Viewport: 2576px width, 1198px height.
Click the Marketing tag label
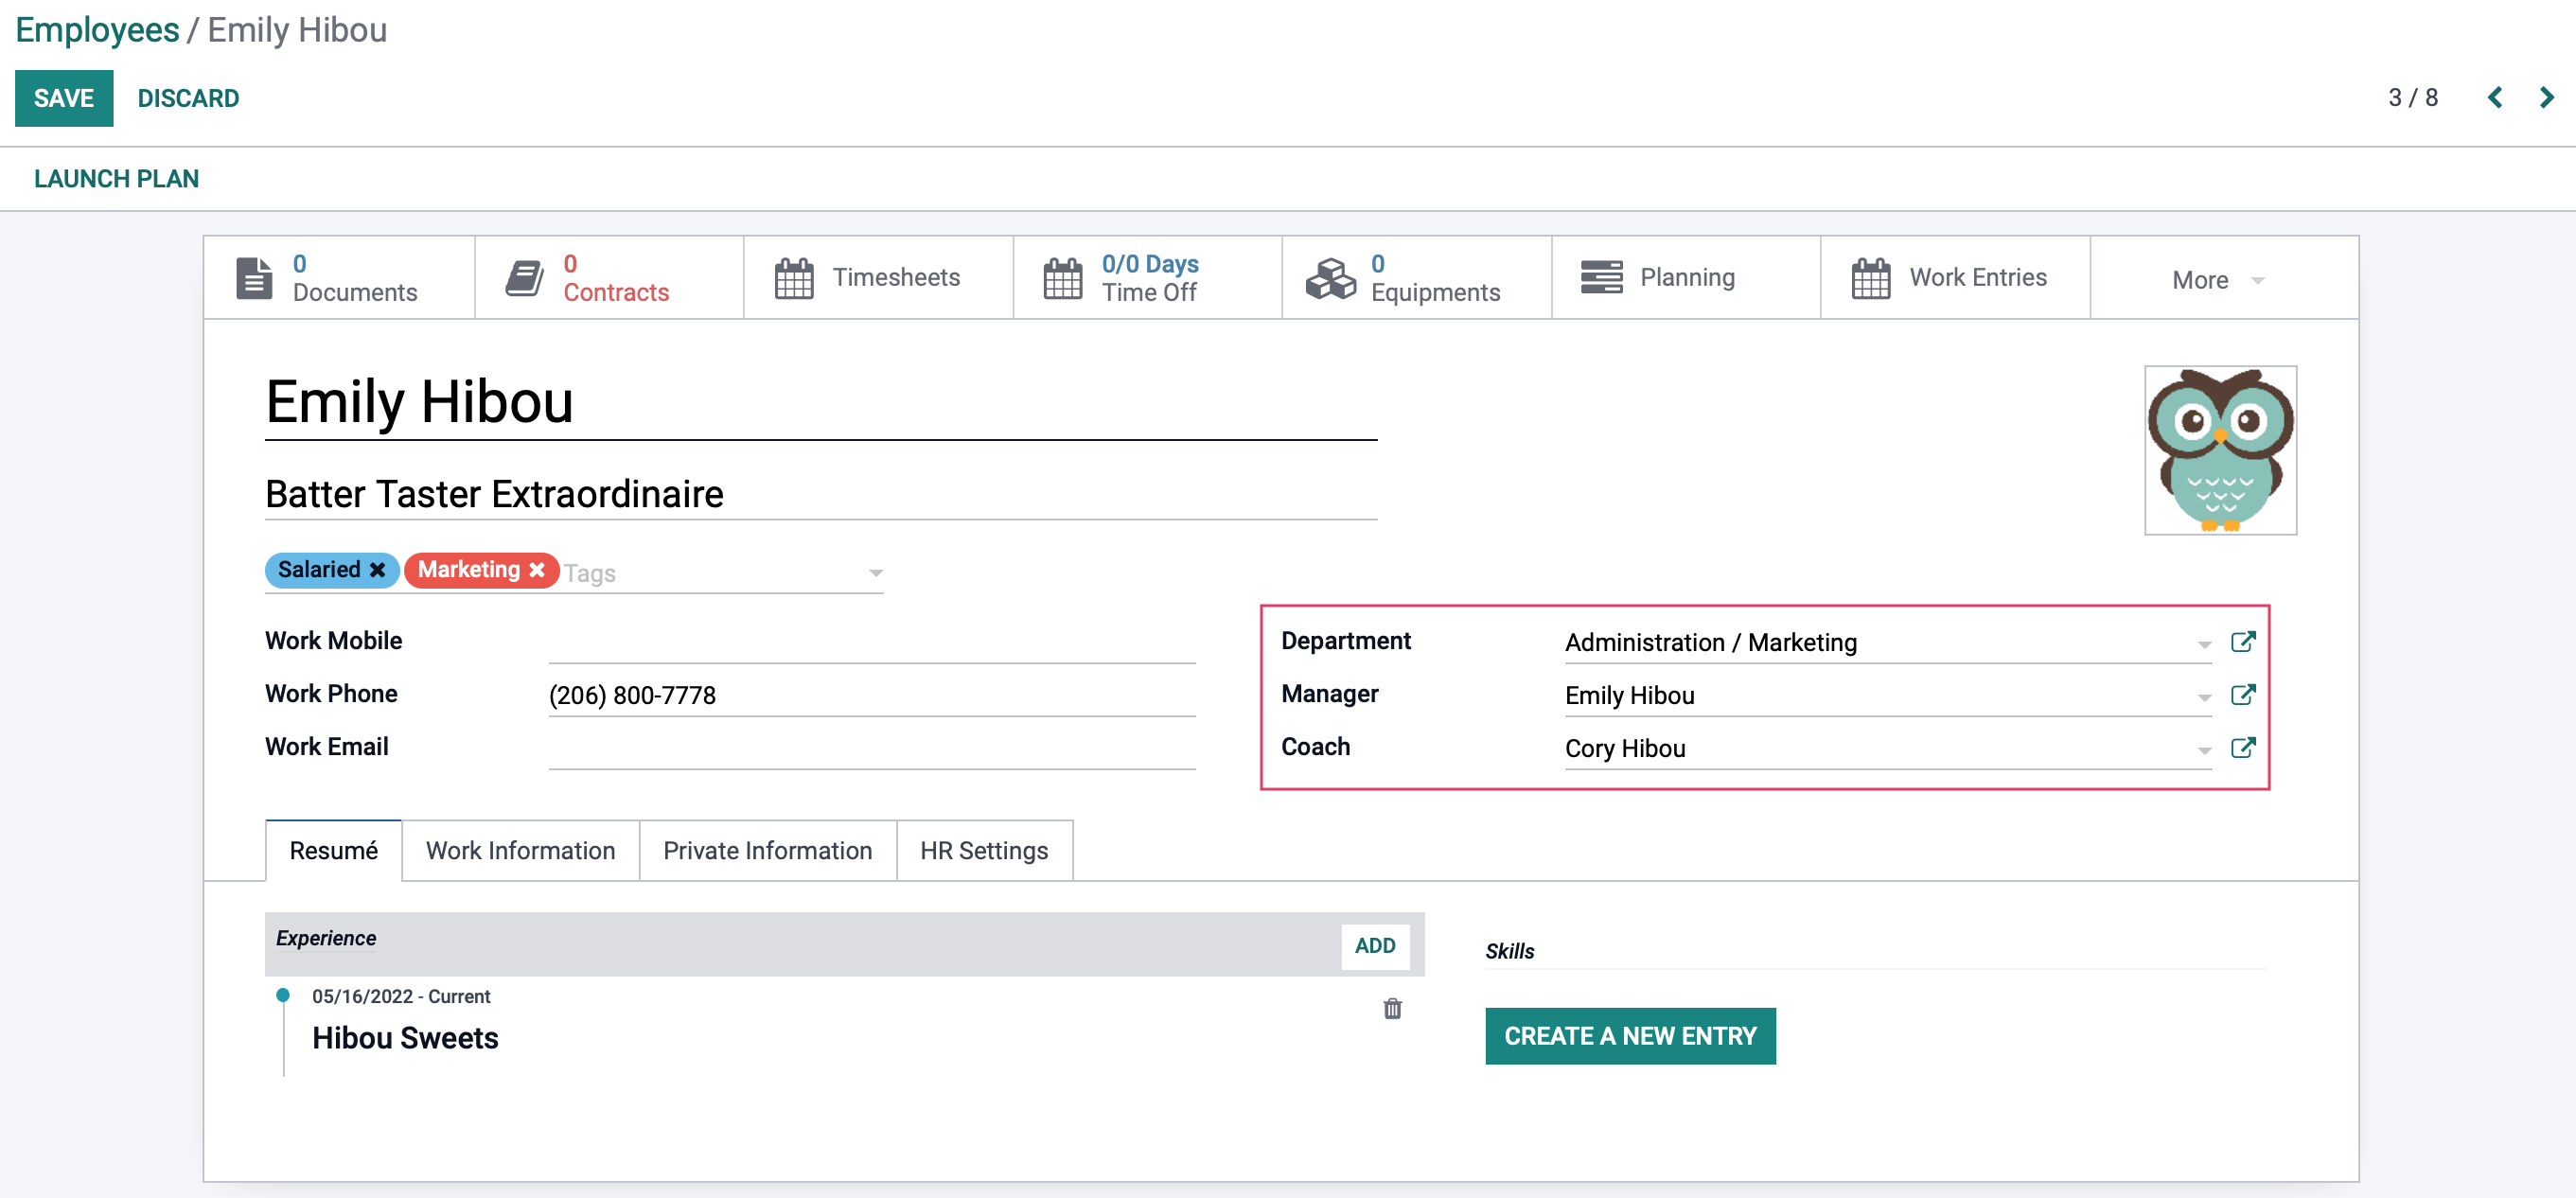pyautogui.click(x=469, y=570)
